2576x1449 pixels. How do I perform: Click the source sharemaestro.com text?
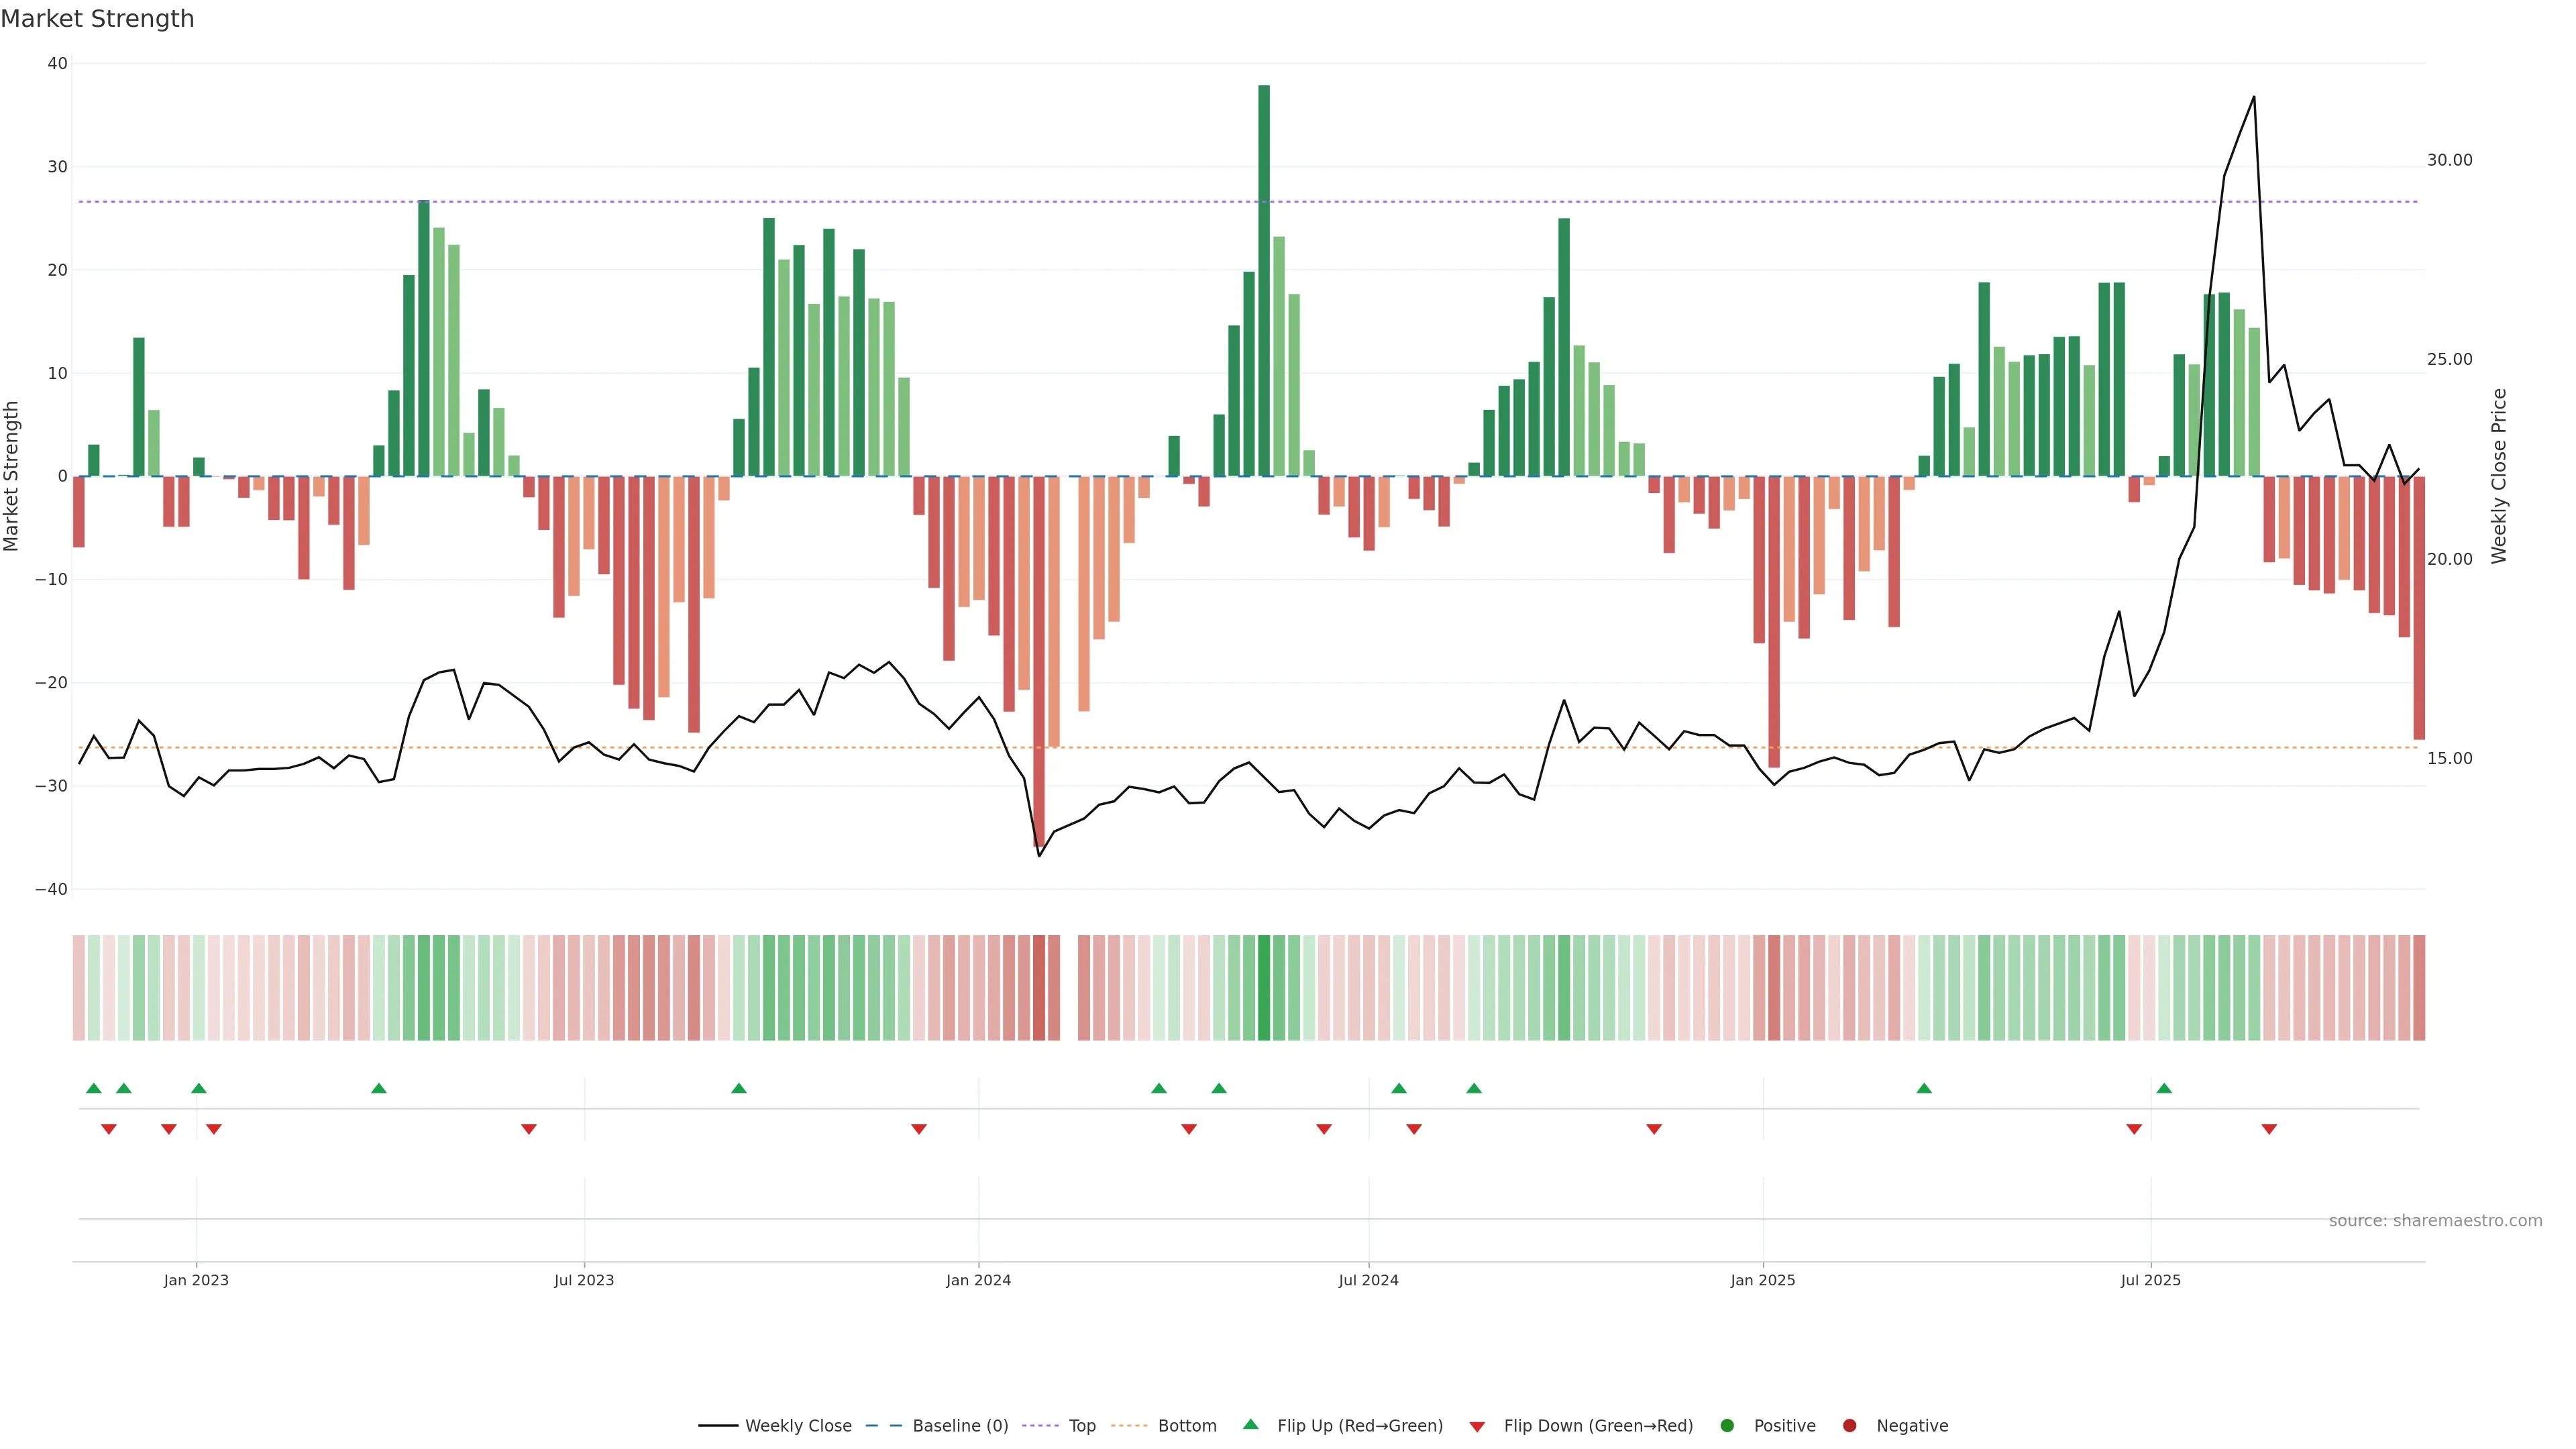pyautogui.click(x=2435, y=1220)
